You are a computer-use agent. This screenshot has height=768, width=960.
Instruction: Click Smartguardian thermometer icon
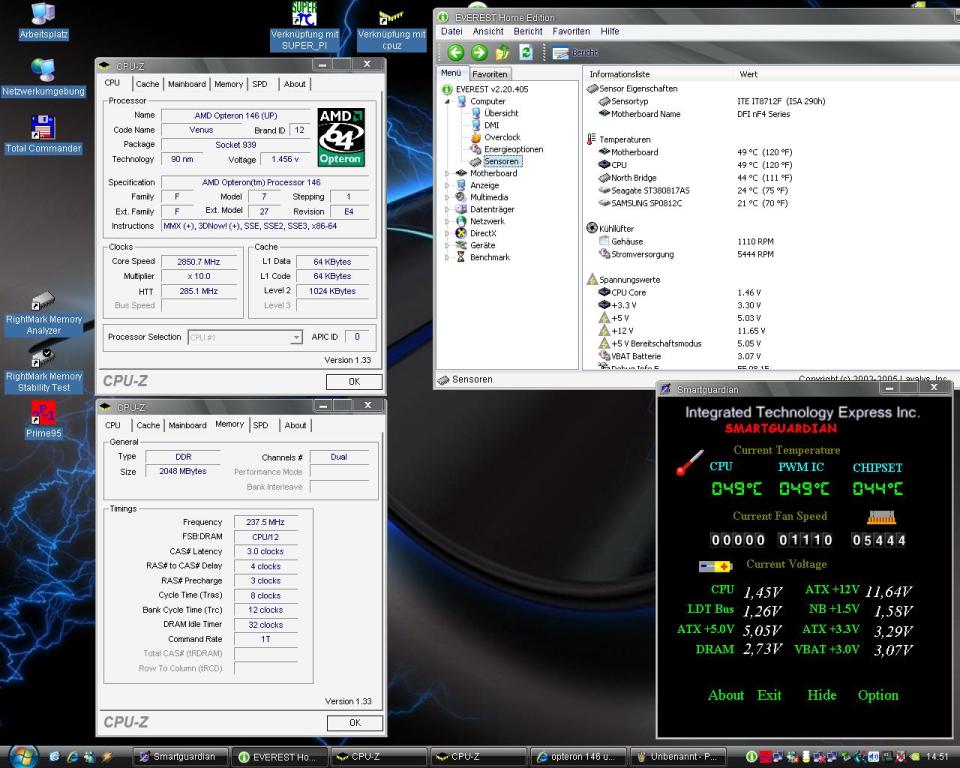coord(690,462)
